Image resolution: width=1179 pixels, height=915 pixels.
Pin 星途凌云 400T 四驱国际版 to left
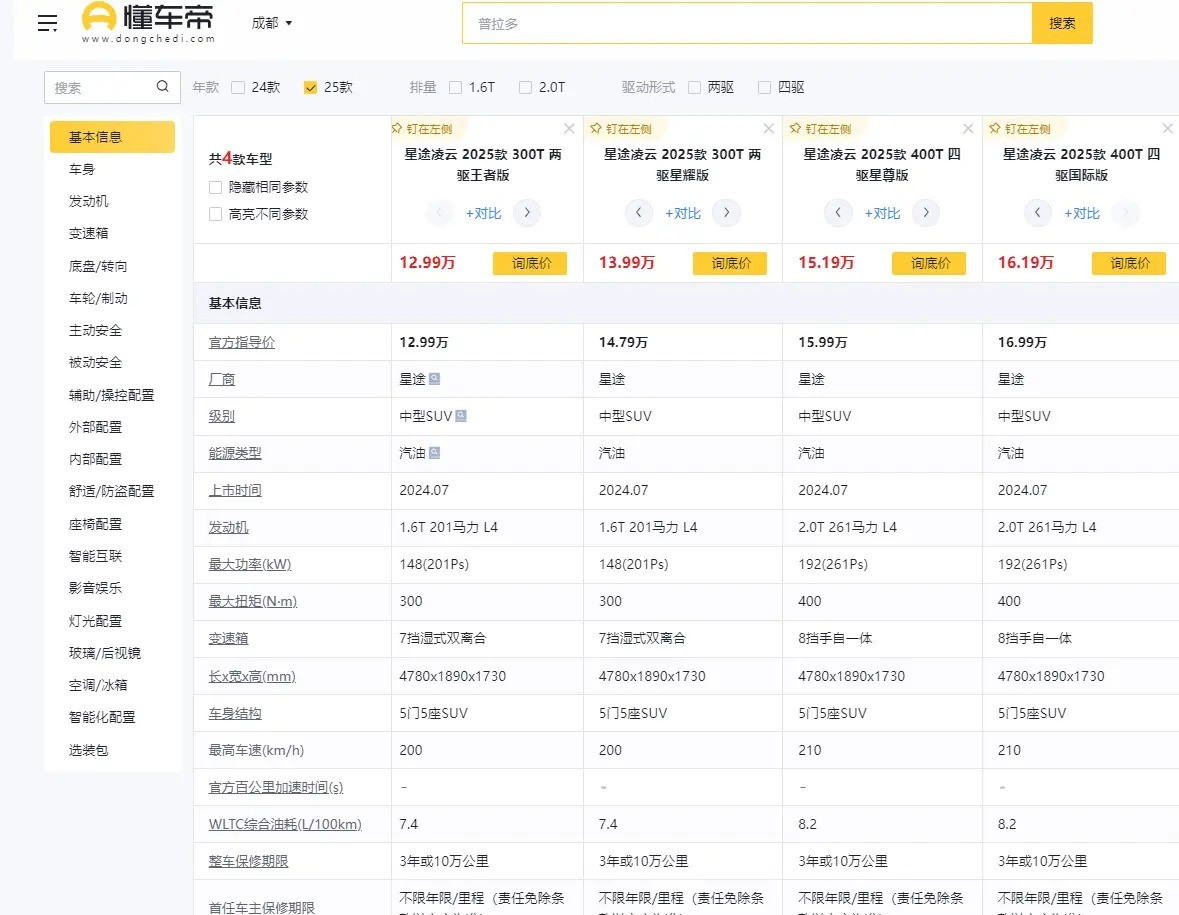coord(1020,129)
